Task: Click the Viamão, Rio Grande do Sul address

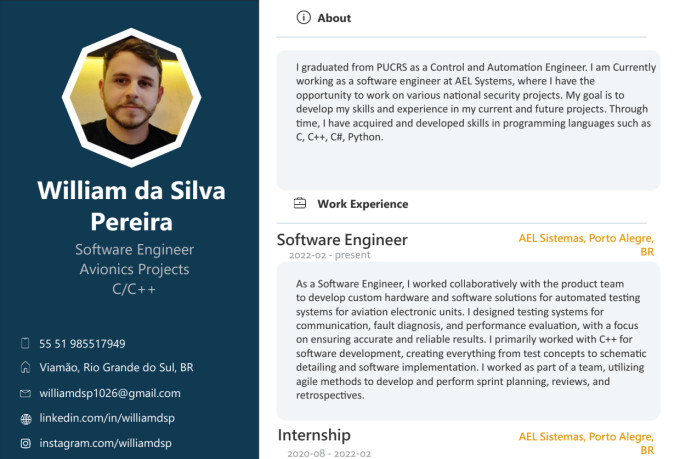Action: tap(116, 368)
